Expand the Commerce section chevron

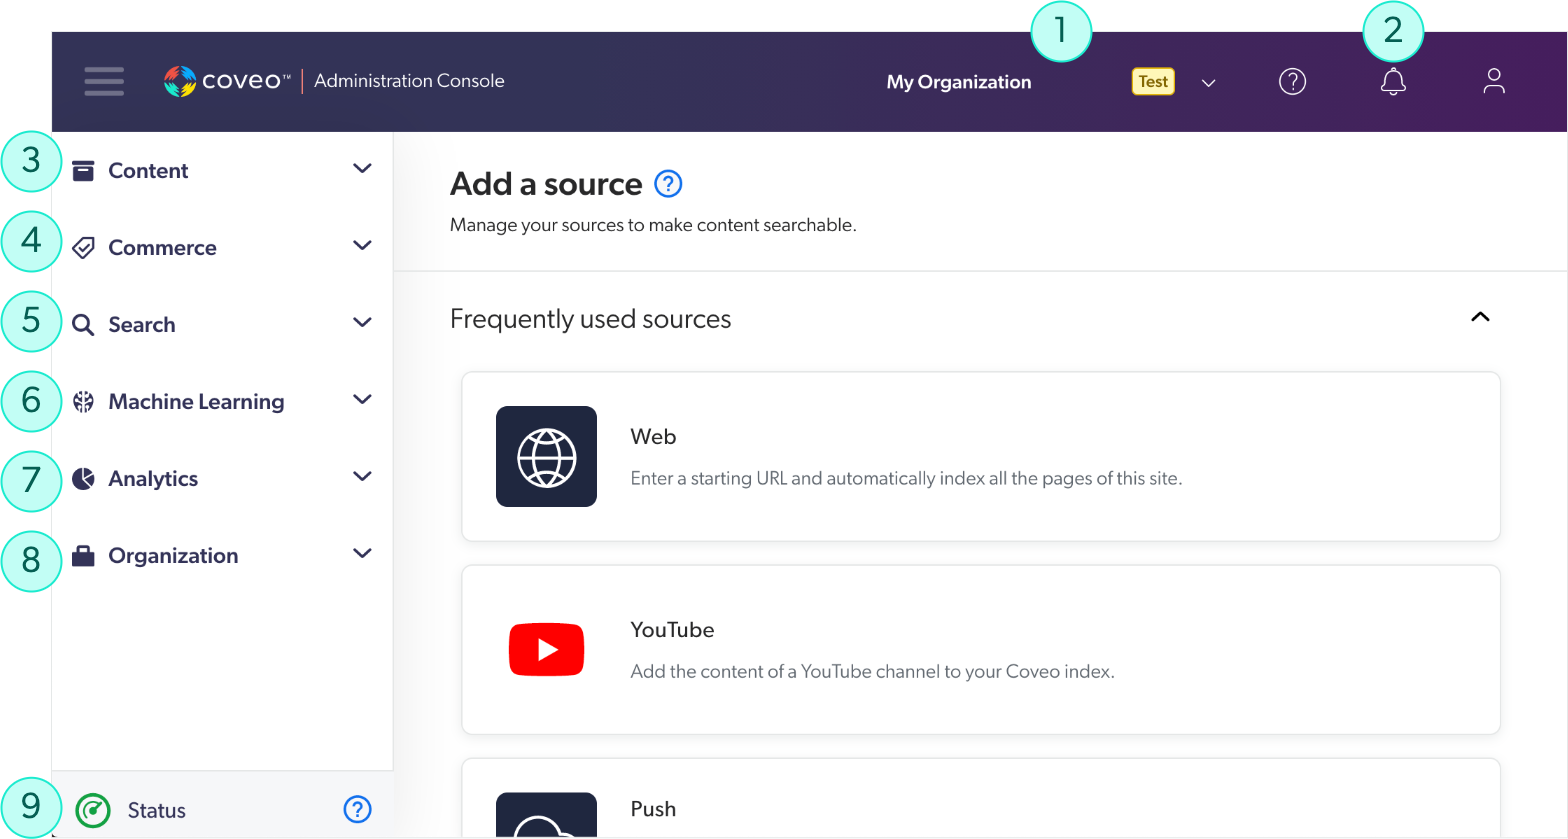(x=362, y=246)
